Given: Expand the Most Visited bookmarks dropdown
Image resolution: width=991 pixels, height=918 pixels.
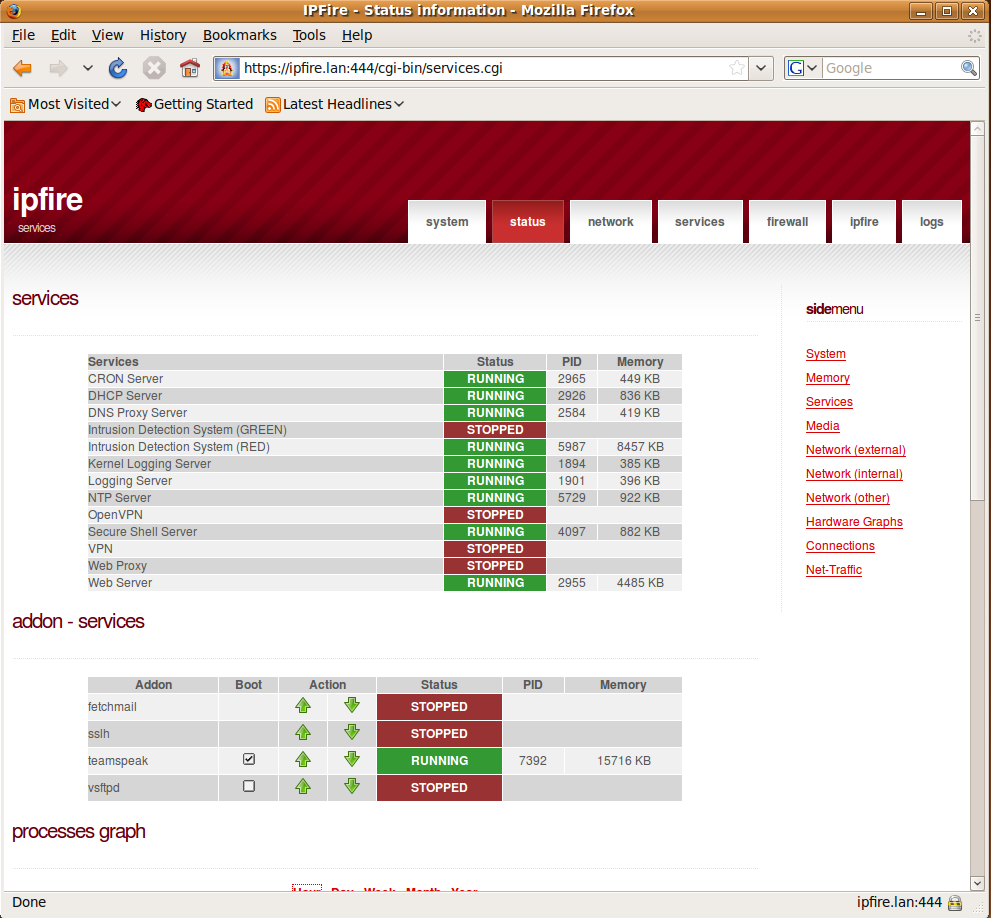Looking at the screenshot, I should 66,104.
